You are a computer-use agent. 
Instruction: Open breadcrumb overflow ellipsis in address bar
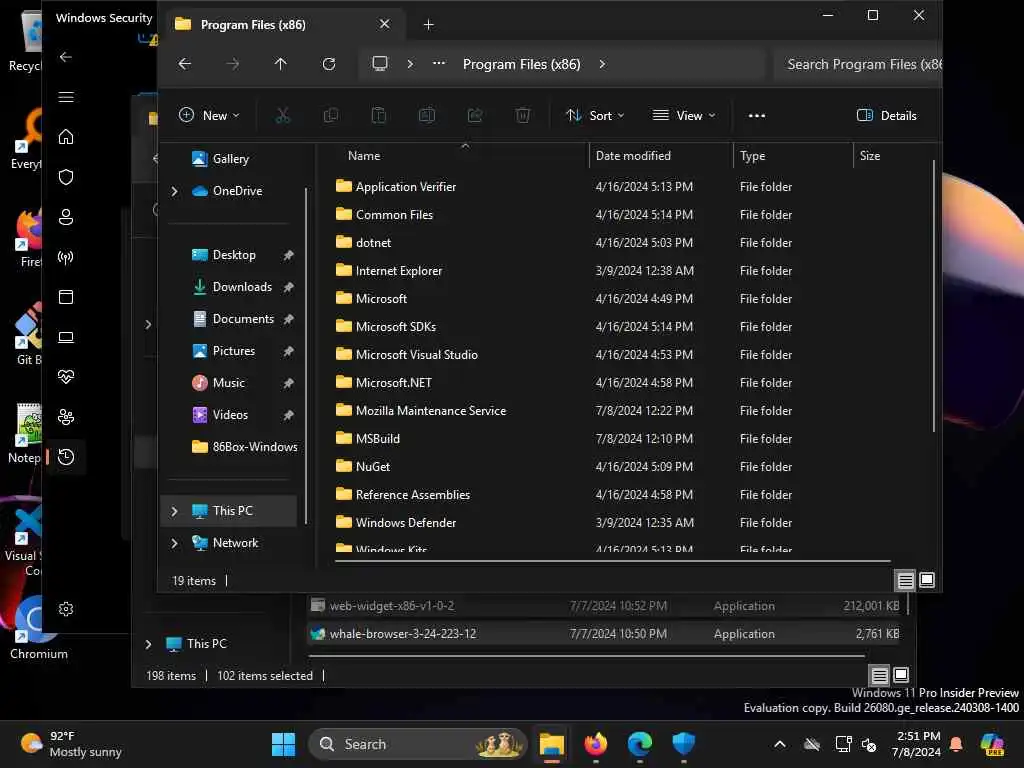[x=439, y=63]
